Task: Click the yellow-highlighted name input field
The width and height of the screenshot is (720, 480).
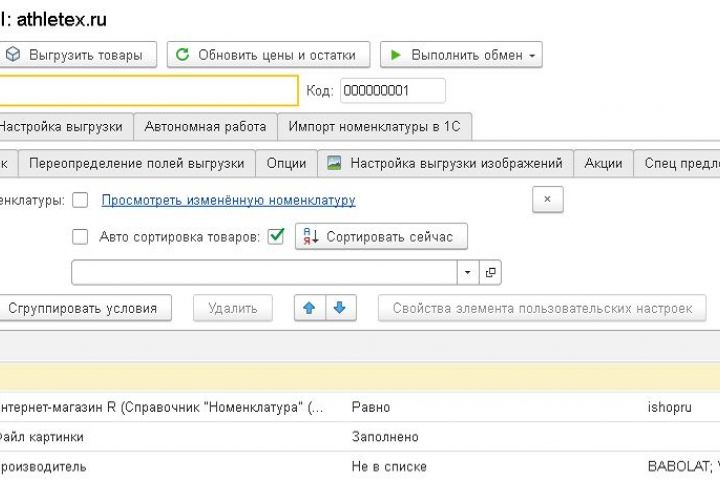Action: (x=149, y=90)
